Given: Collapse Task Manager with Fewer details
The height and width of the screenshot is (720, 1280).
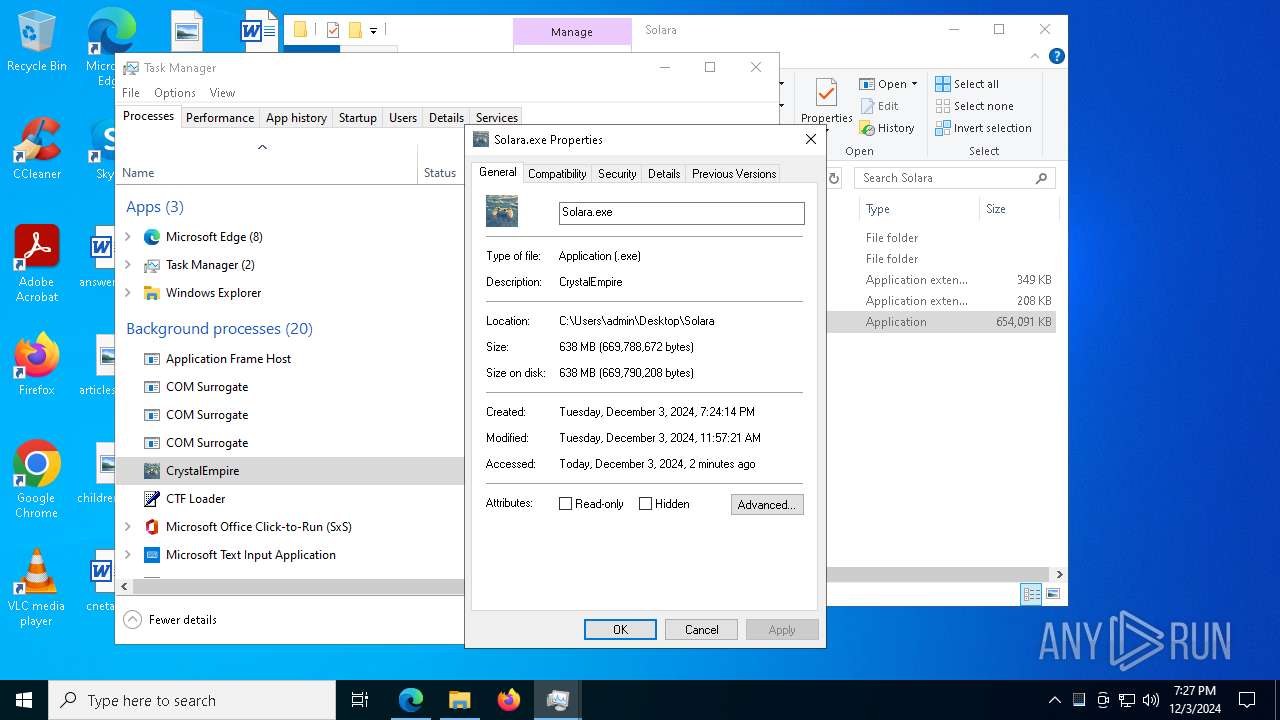Looking at the screenshot, I should (x=171, y=620).
